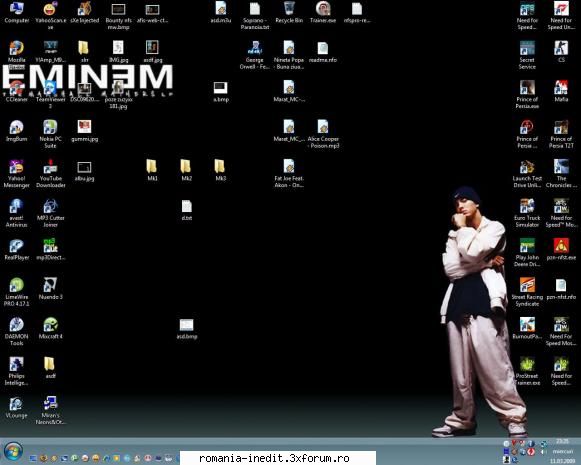
Task: Select the George Orwell document icon
Action: [255, 55]
